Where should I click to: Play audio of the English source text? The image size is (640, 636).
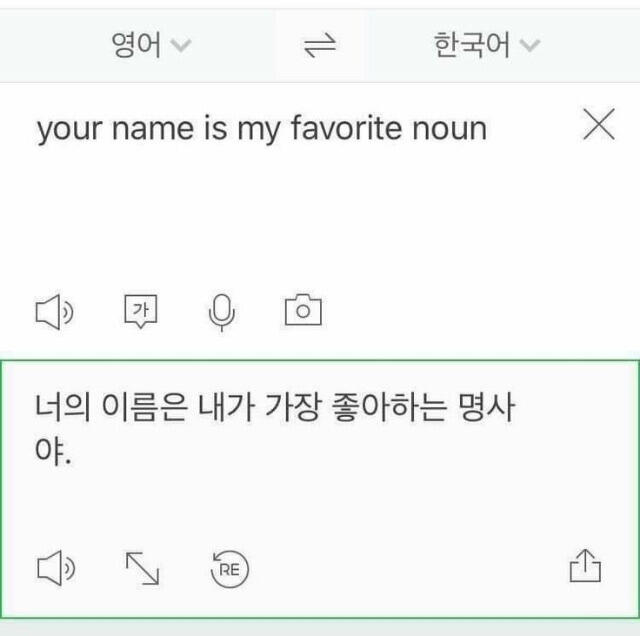pos(55,313)
